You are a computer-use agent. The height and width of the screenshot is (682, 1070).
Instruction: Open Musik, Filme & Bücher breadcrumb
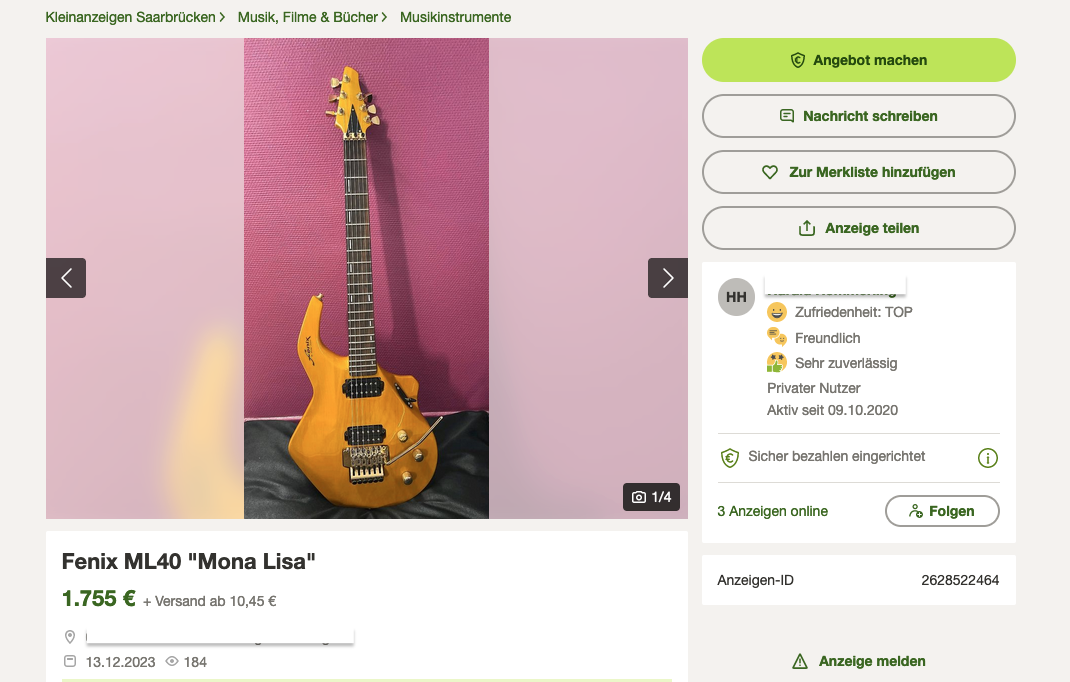308,17
